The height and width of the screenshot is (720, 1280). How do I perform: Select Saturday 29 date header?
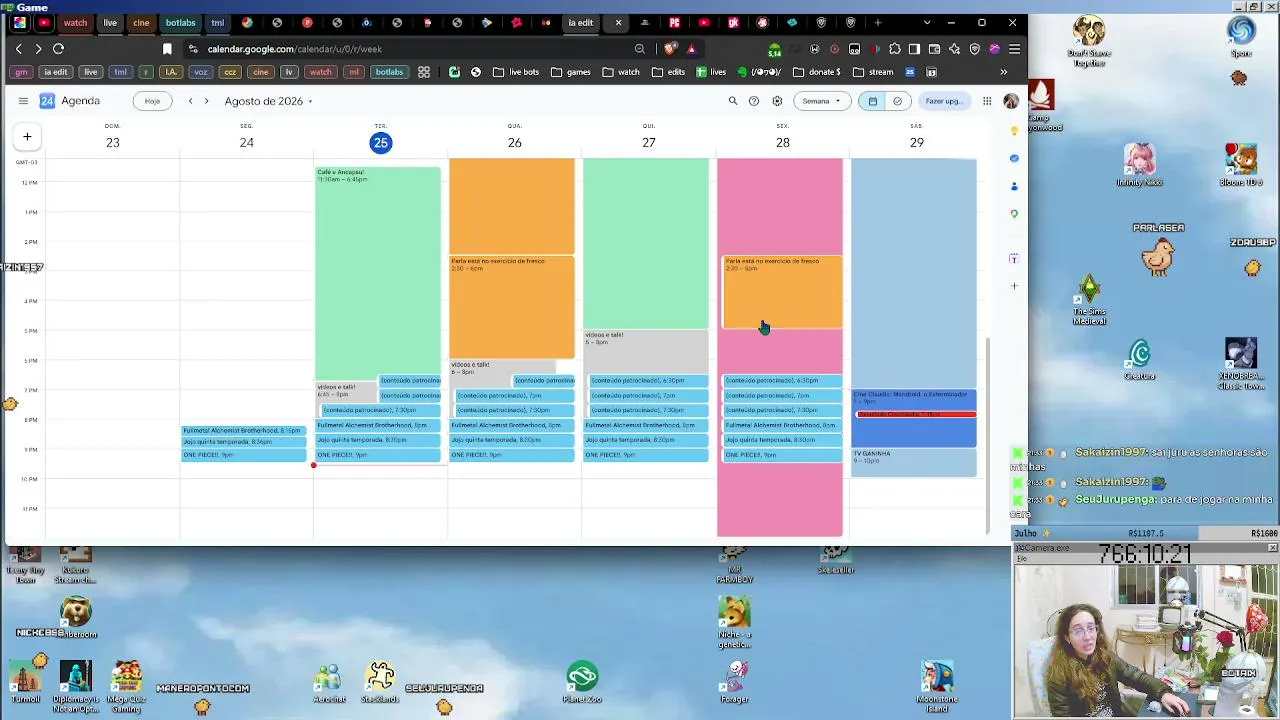(917, 143)
